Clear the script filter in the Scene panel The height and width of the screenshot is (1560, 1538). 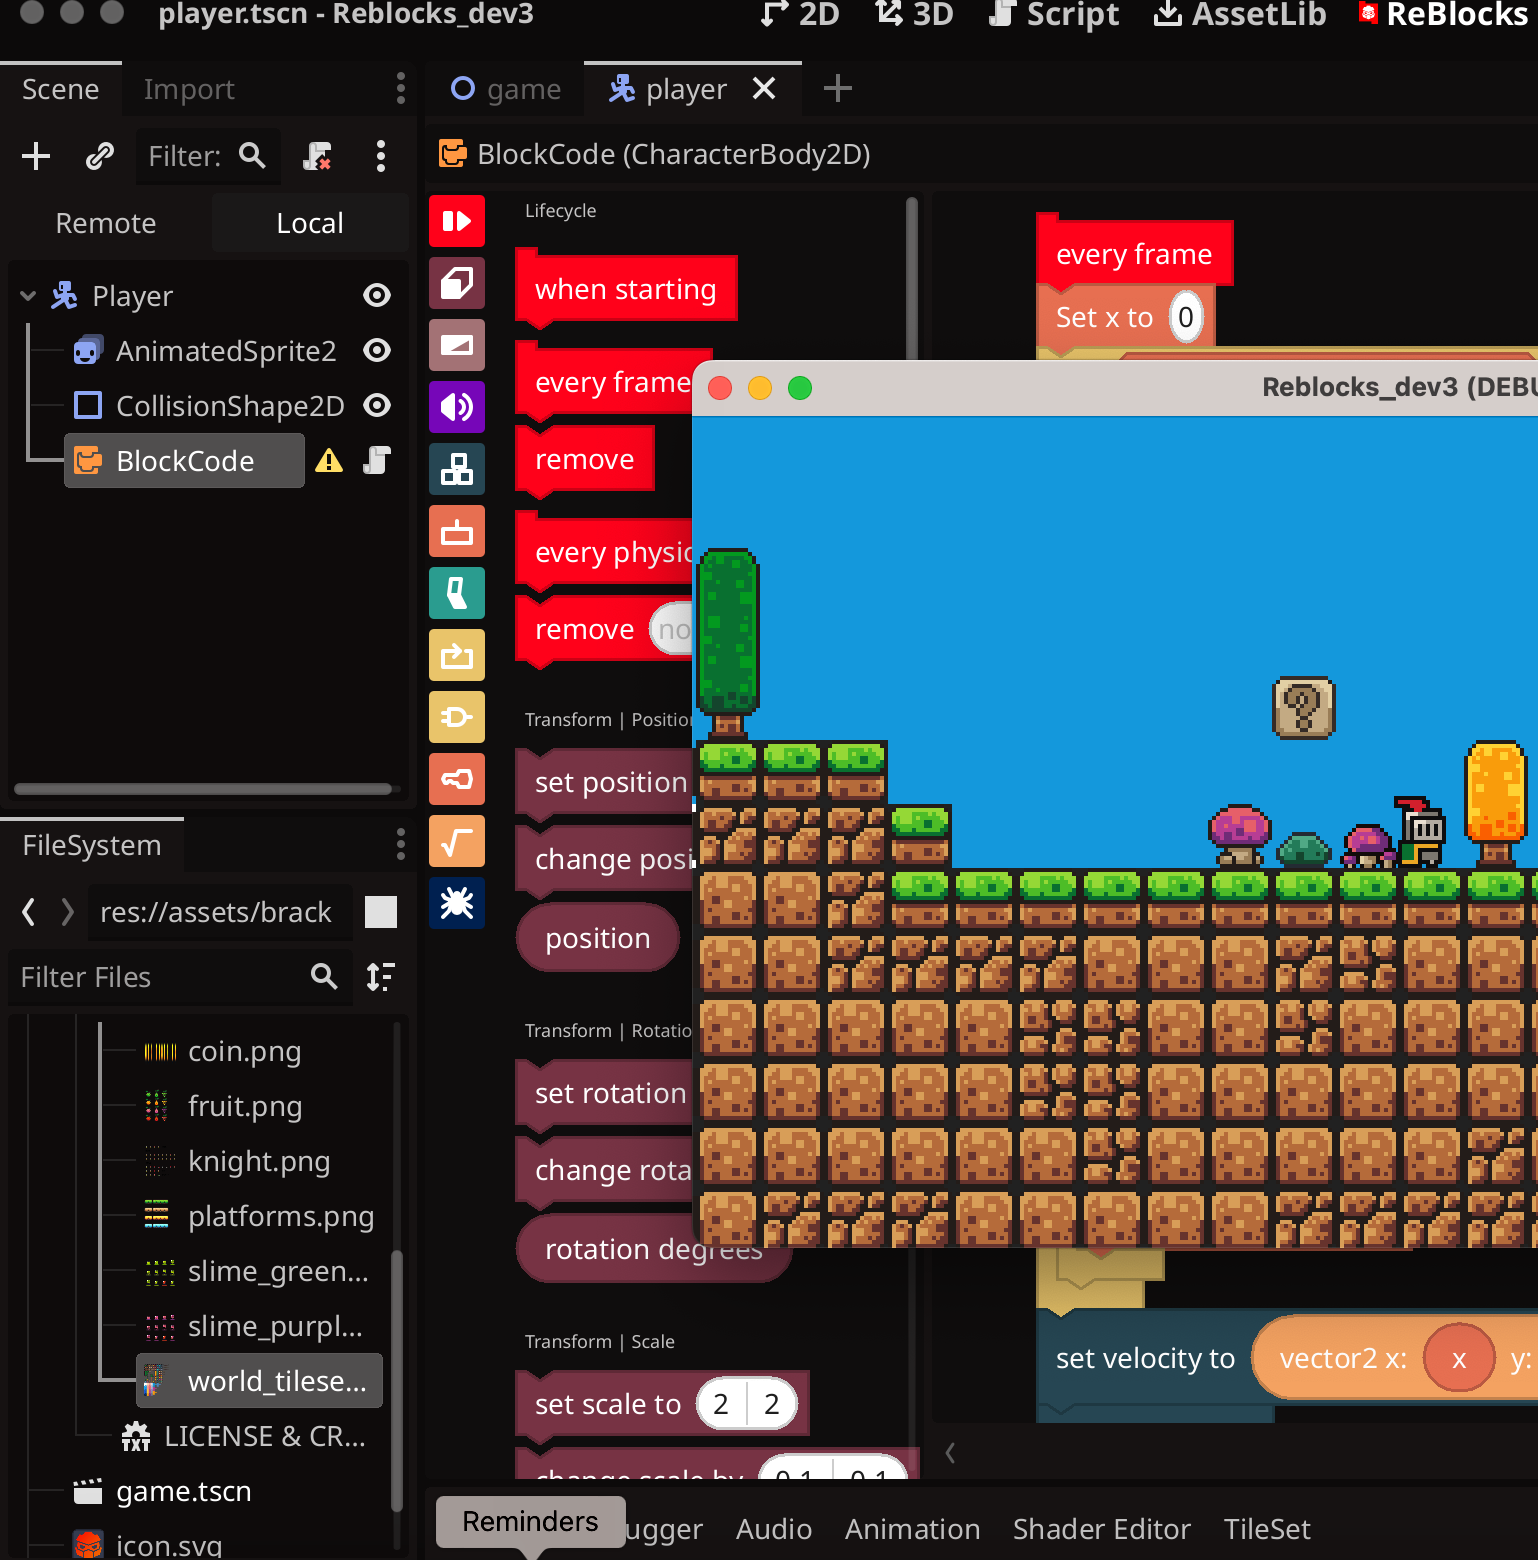[318, 157]
